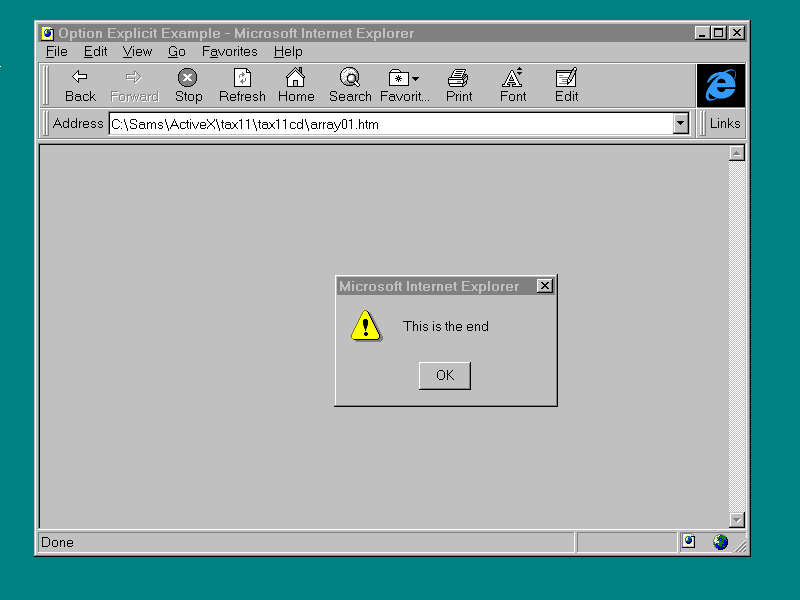Change text size with Font icon
Viewport: 800px width, 600px height.
513,78
